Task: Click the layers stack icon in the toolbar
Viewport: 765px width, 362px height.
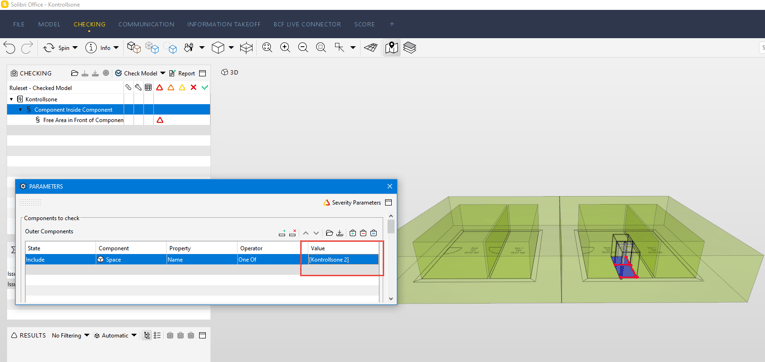Action: click(x=410, y=48)
